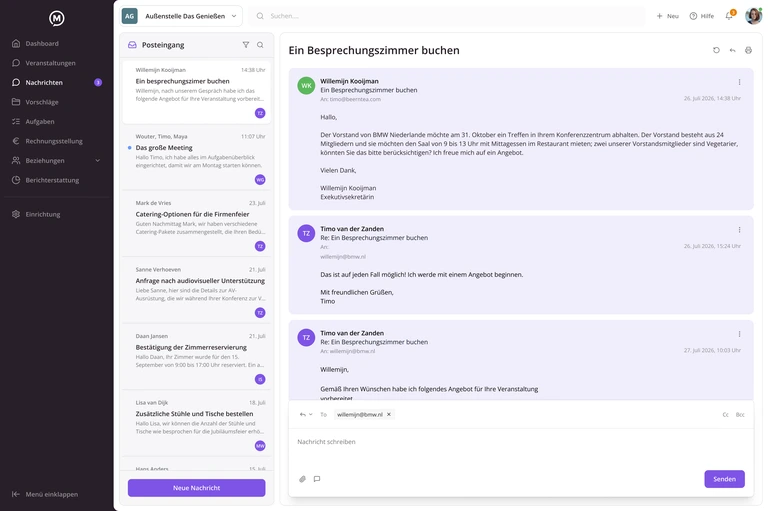
Task: Select Nachrichten in the sidebar
Action: click(56, 82)
